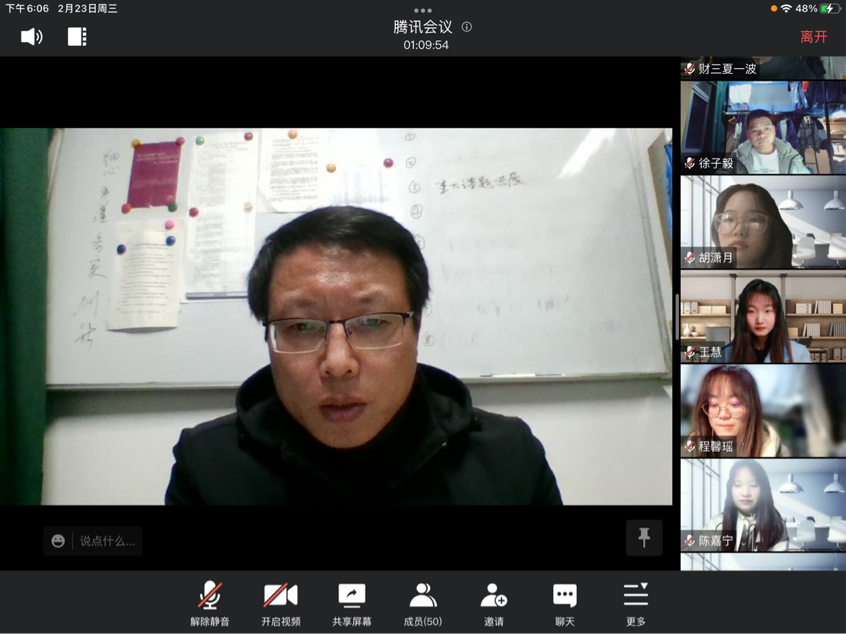Select 胡潇月's video thumbnail

pos(763,222)
